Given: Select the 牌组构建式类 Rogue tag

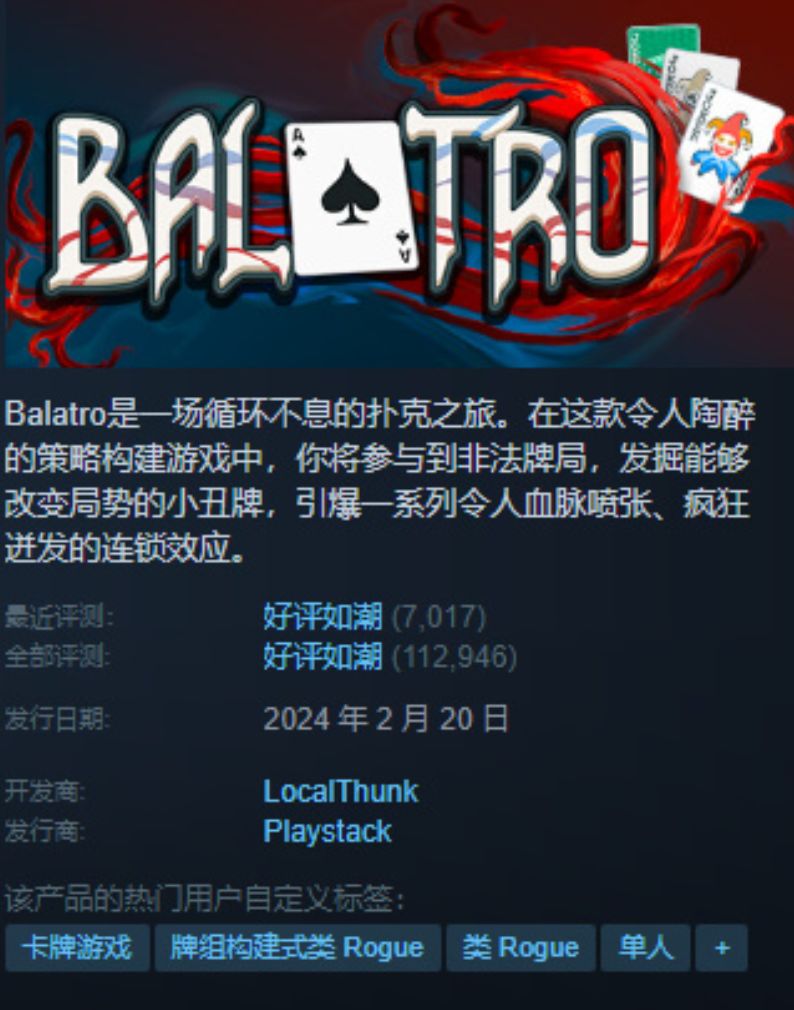Looking at the screenshot, I should point(298,948).
